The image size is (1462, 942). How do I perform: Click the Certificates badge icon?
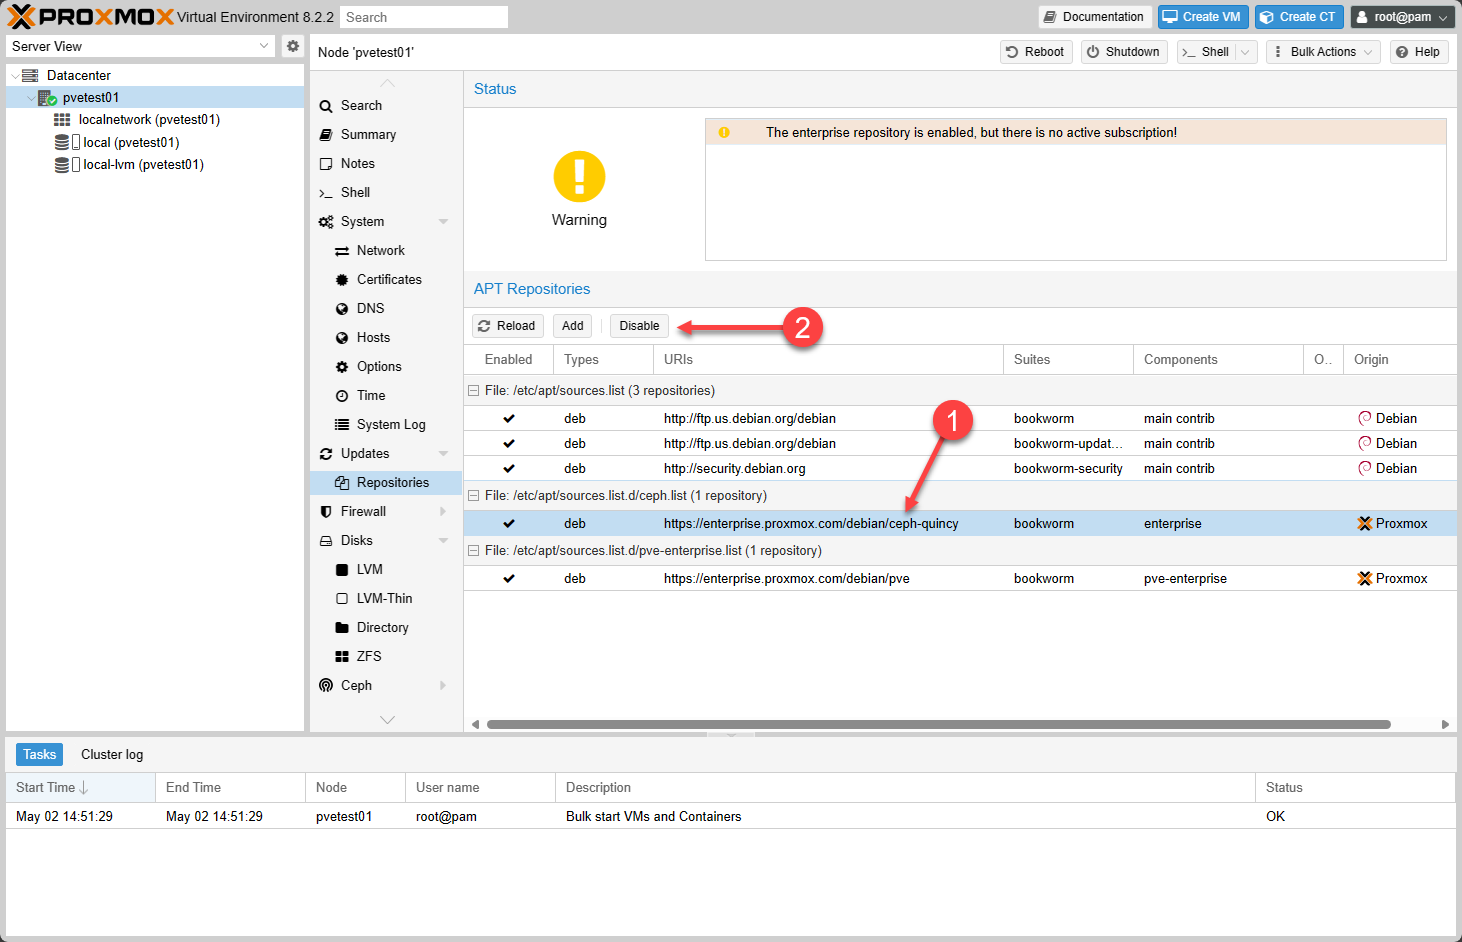click(x=342, y=280)
